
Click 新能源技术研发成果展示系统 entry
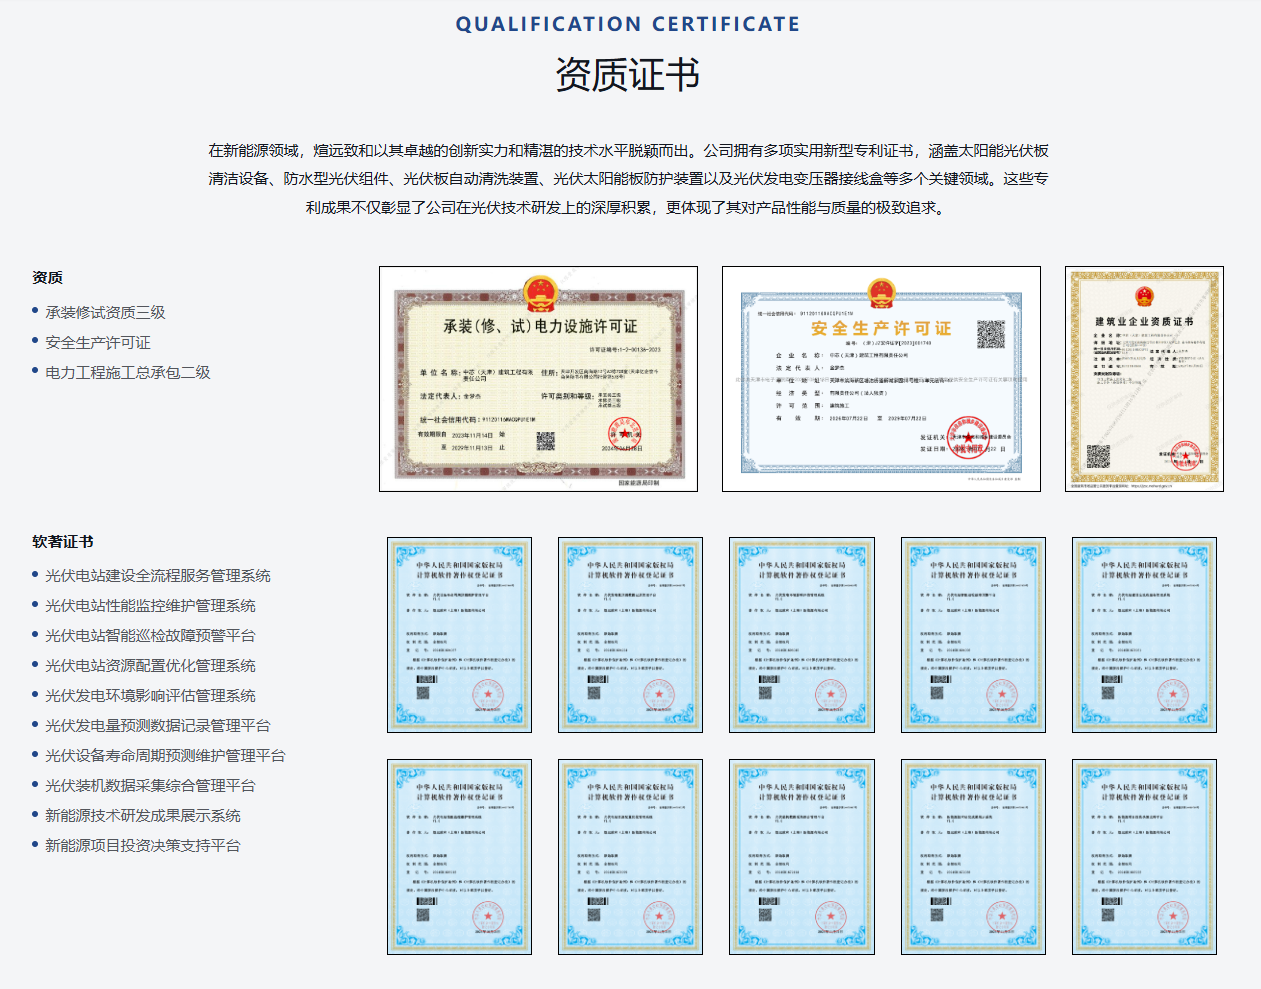[143, 815]
